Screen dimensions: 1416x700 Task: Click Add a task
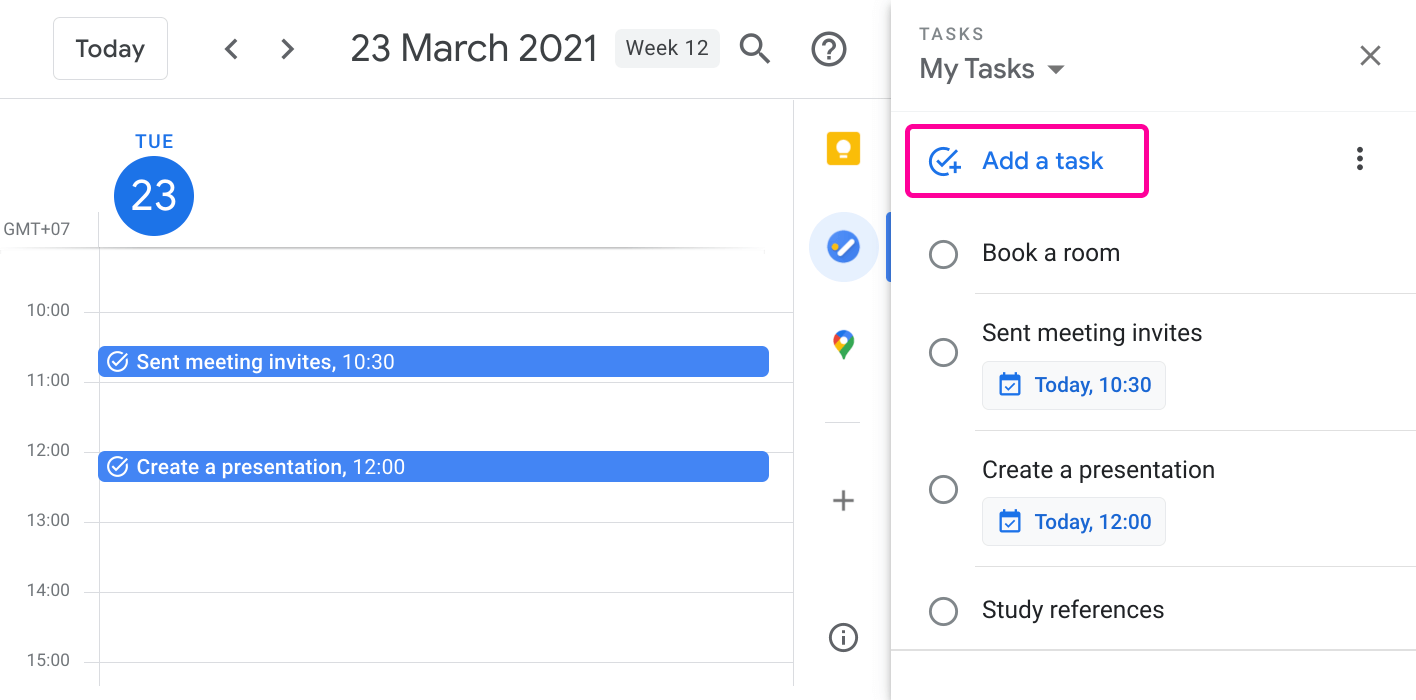tap(1026, 160)
